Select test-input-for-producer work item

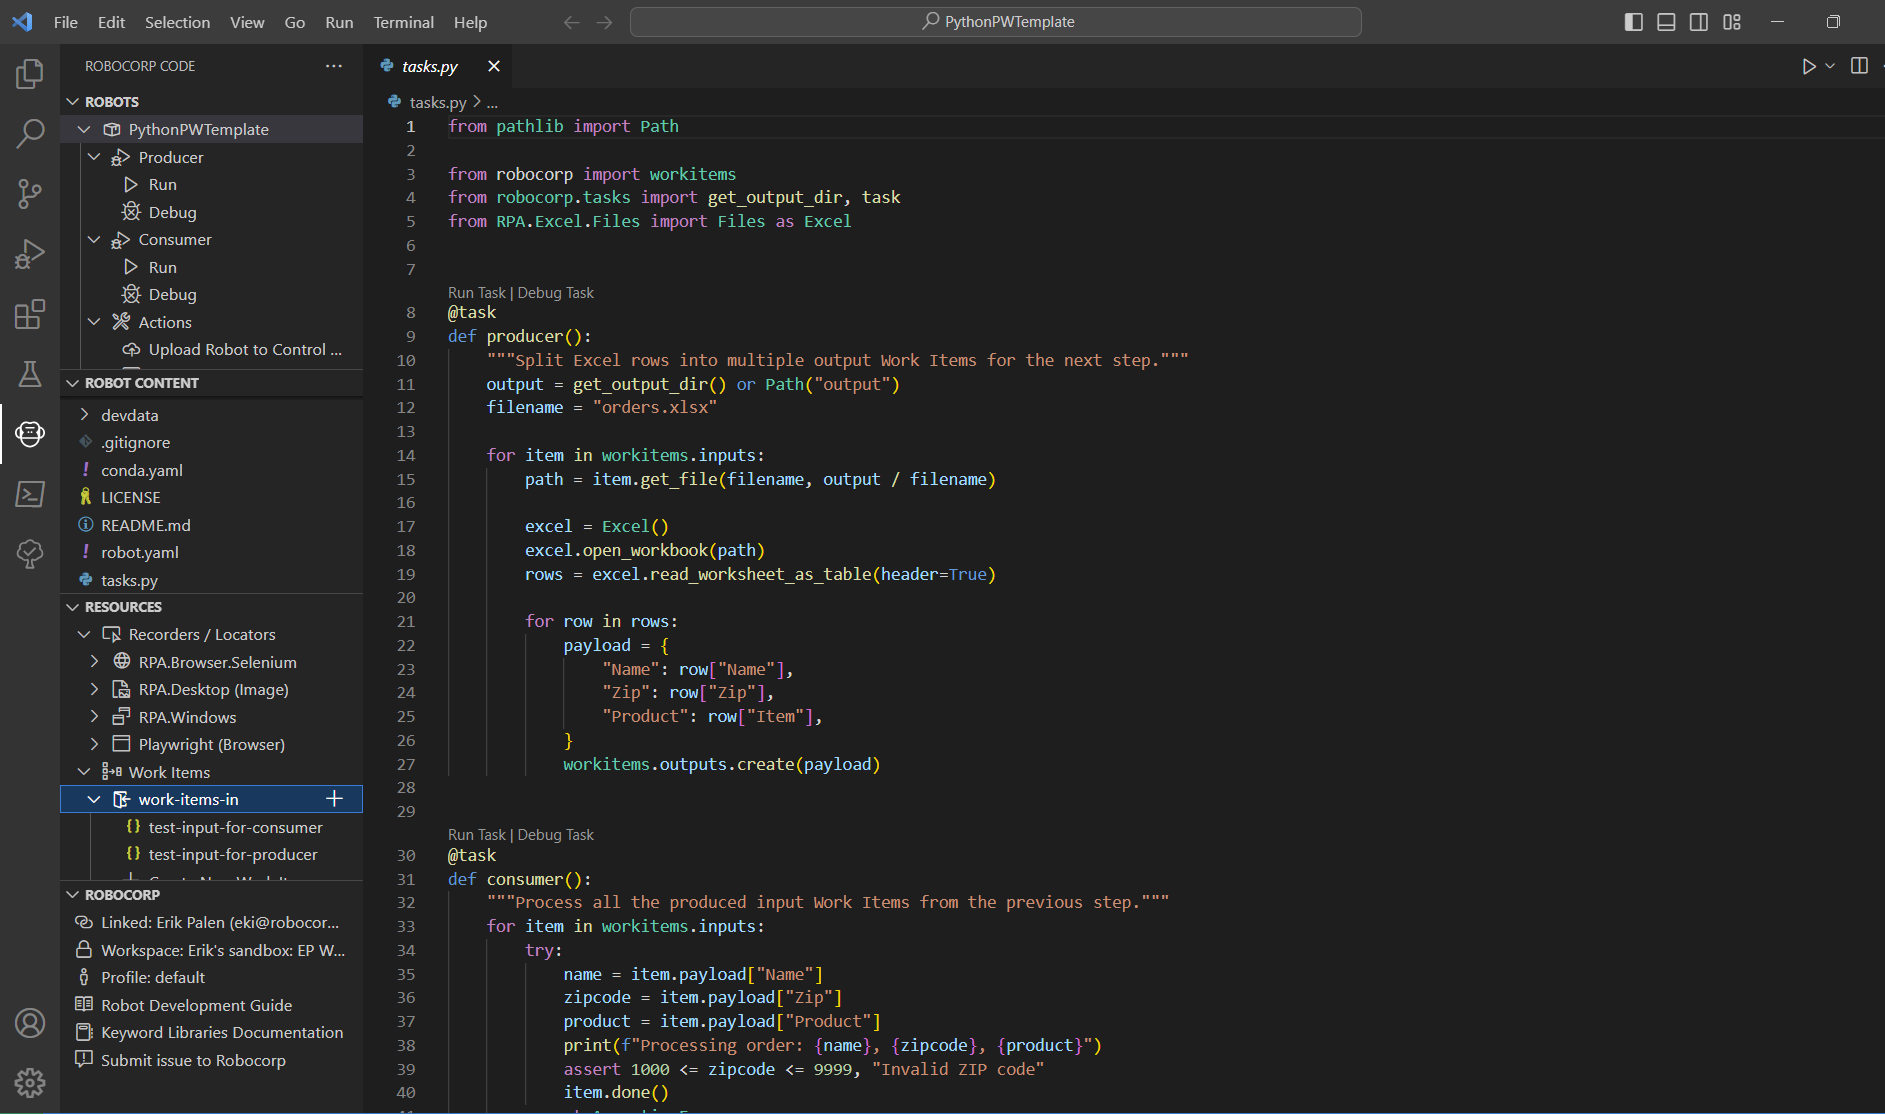point(233,855)
